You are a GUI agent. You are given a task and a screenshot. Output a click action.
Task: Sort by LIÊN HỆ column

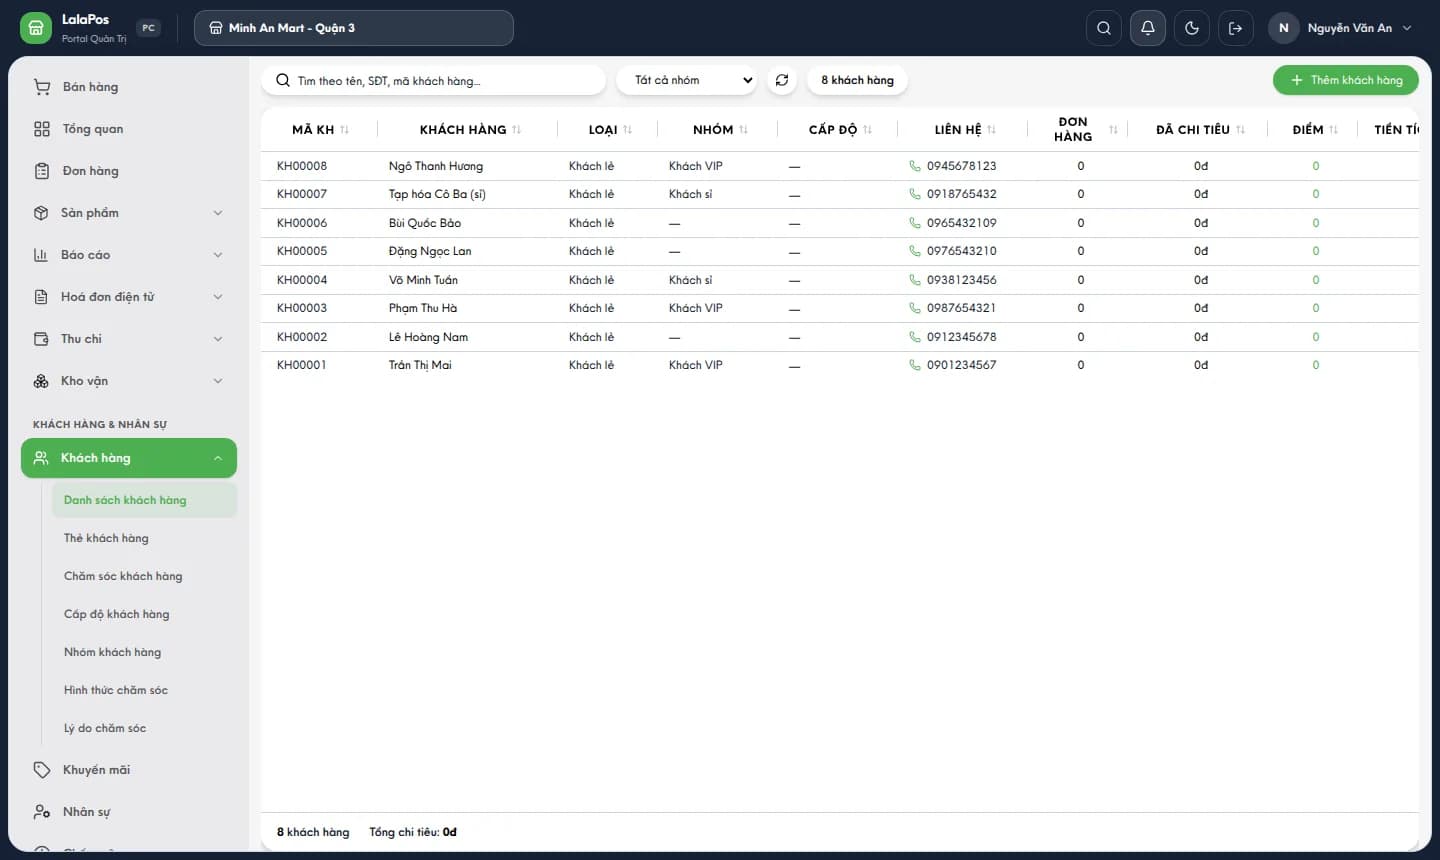click(x=991, y=130)
